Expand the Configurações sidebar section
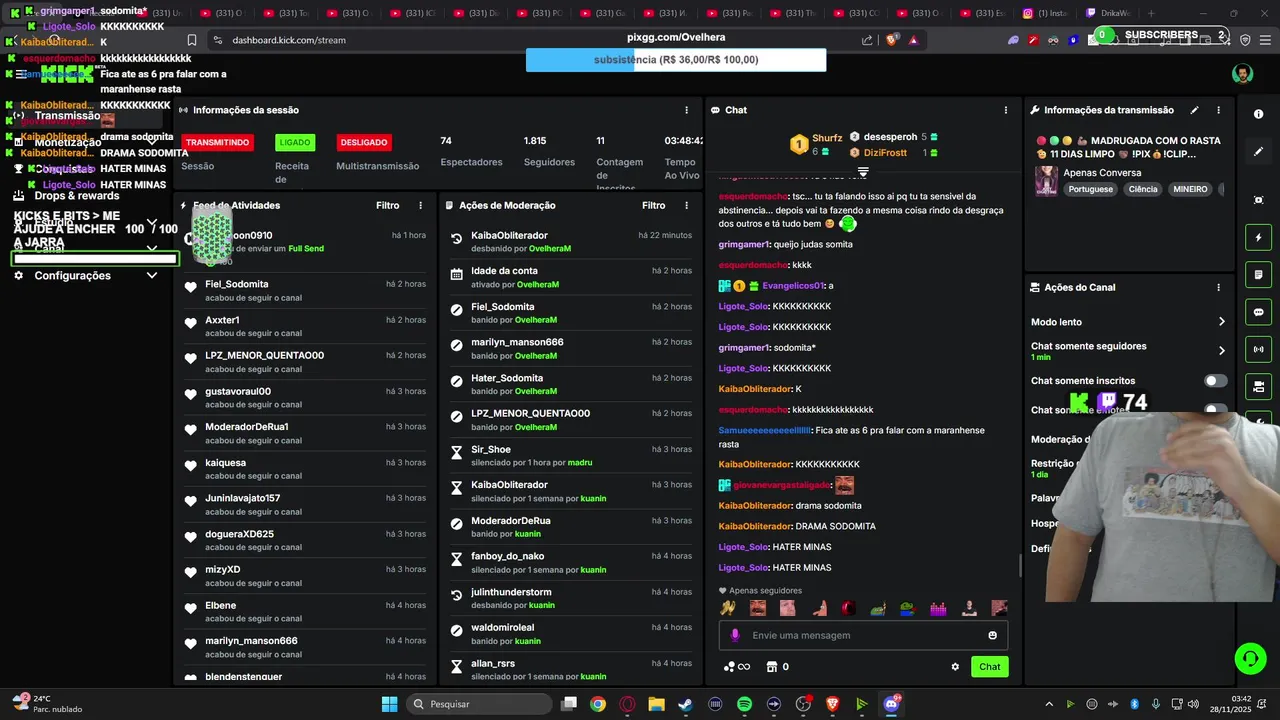The width and height of the screenshot is (1280, 720). tap(152, 275)
